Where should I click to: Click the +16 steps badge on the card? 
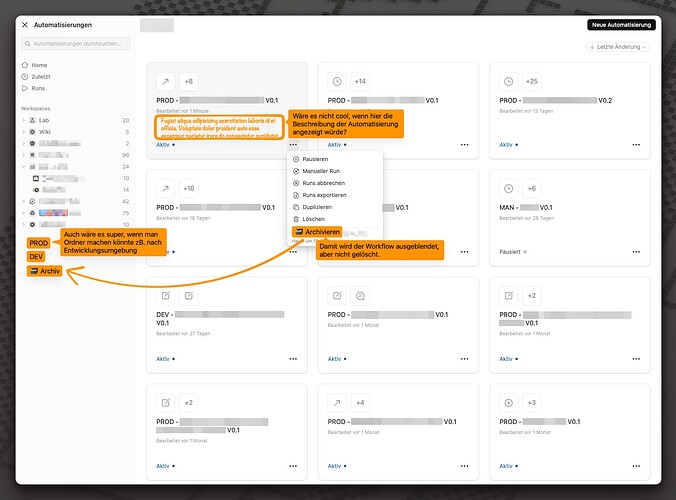pyautogui.click(x=188, y=188)
